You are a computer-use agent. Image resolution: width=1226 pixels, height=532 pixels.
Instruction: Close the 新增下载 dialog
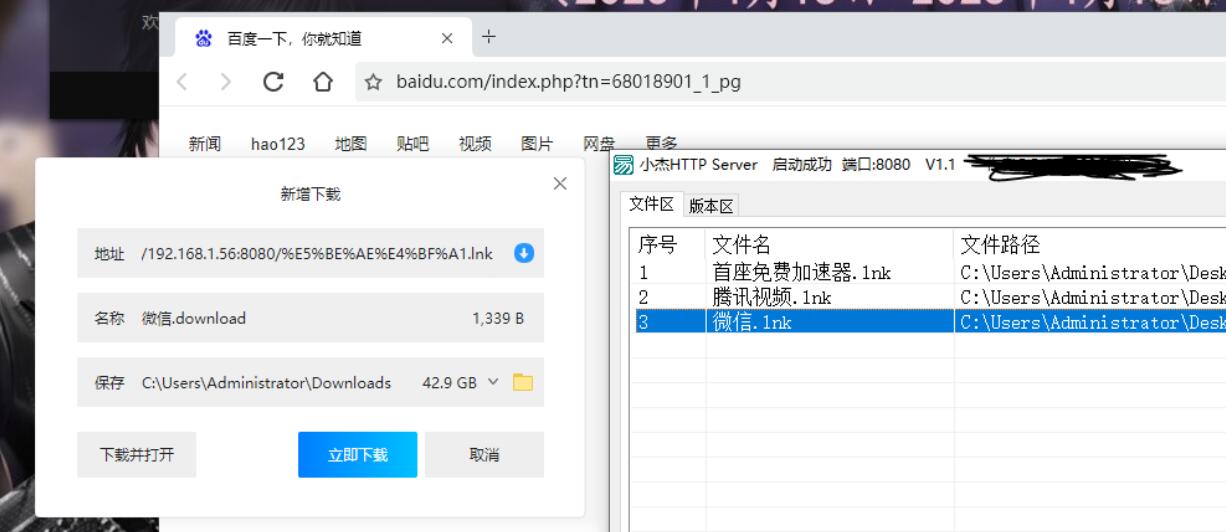[x=560, y=183]
